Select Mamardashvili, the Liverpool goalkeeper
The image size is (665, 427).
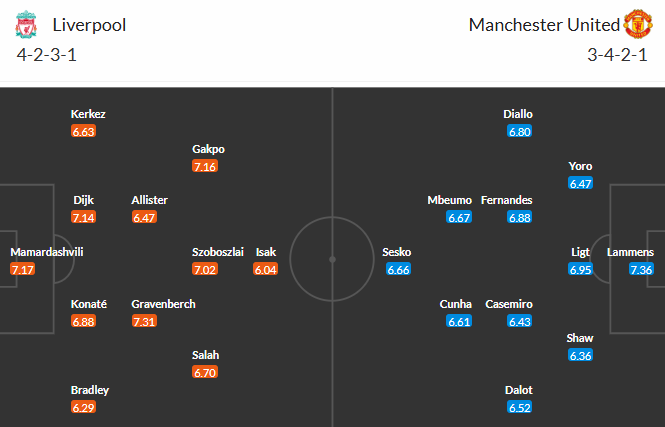[x=46, y=252]
